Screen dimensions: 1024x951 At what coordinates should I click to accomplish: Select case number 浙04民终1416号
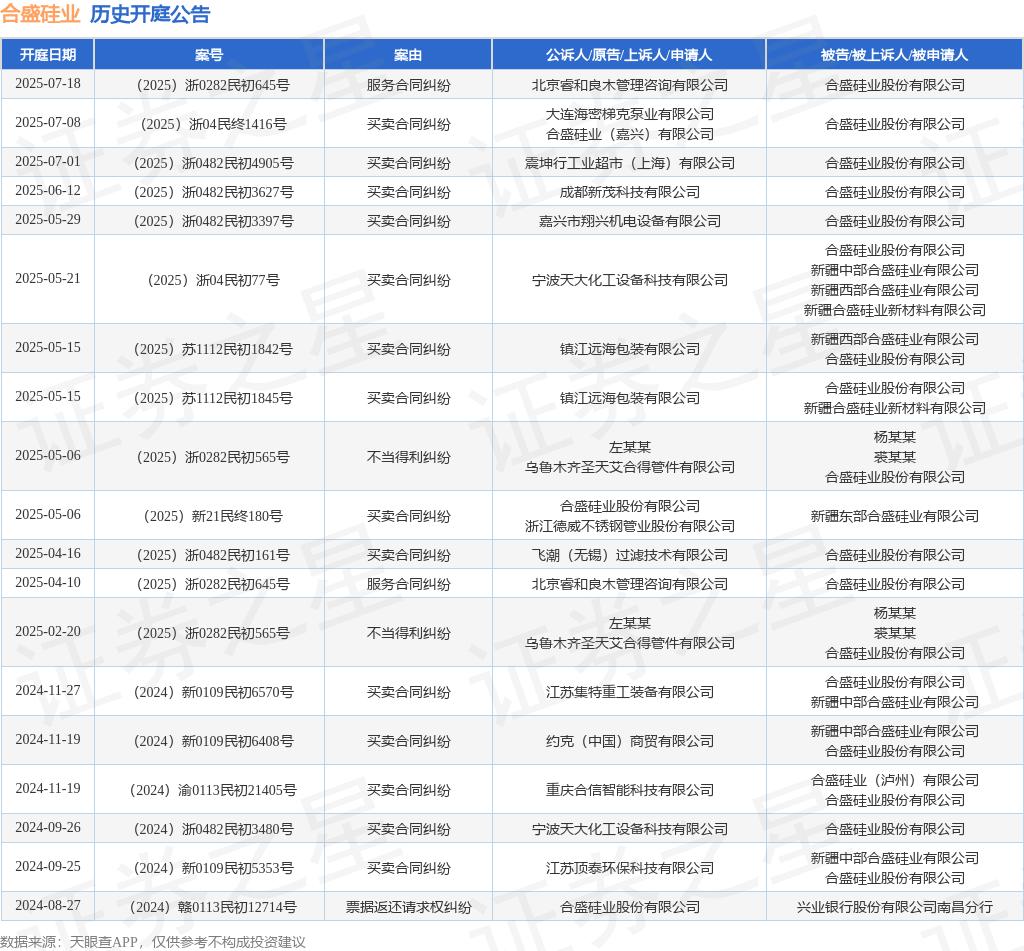click(213, 124)
